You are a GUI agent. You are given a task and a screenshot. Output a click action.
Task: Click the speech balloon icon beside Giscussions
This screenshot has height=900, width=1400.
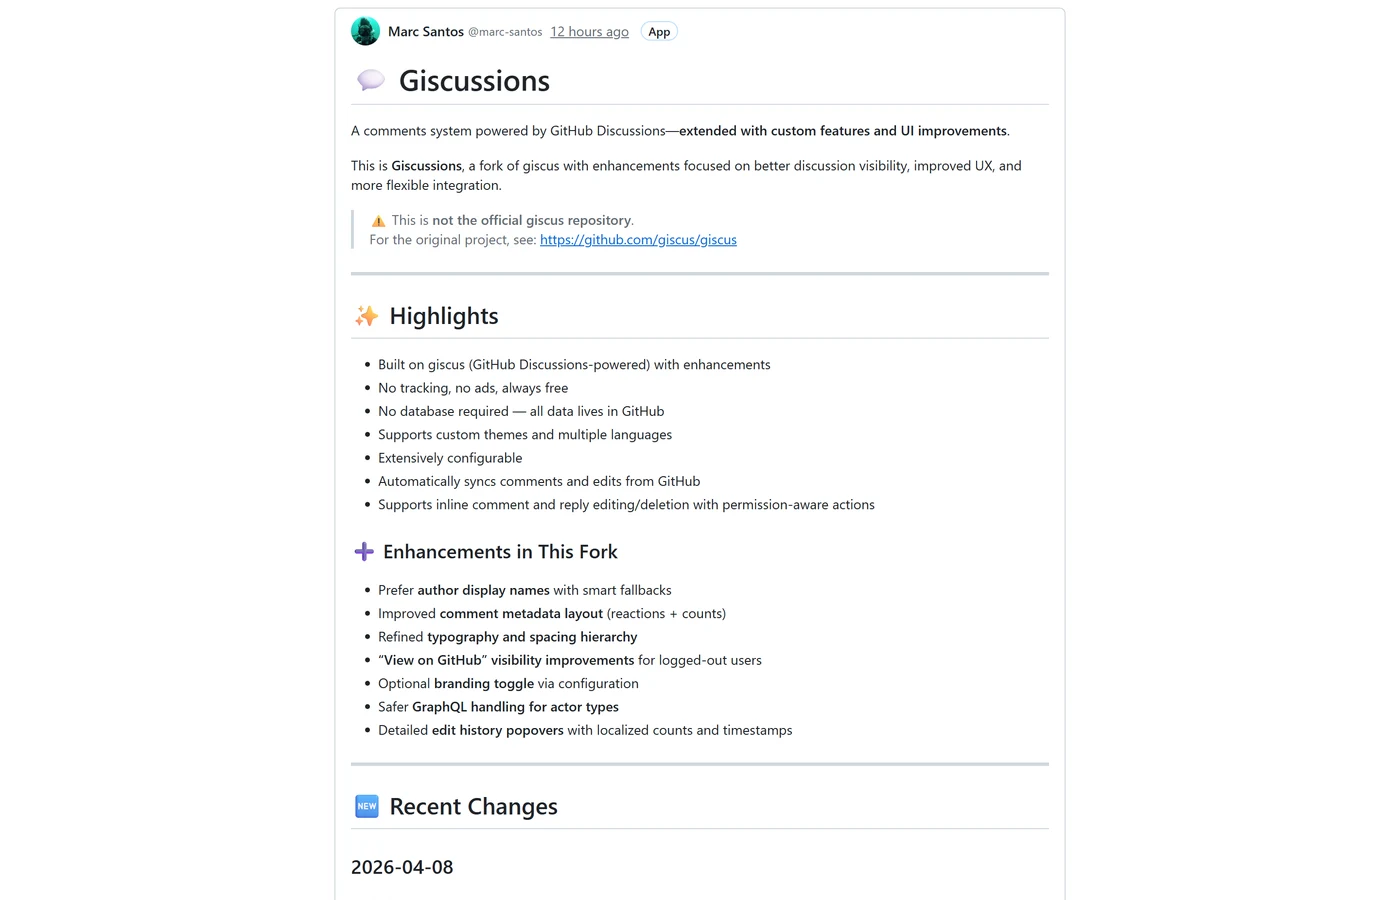(x=370, y=80)
